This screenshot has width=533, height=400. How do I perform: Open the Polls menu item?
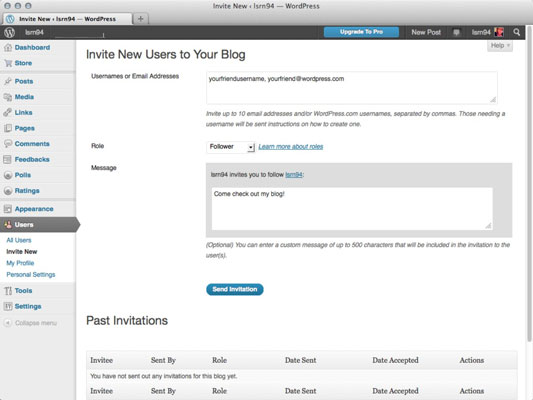[23, 175]
